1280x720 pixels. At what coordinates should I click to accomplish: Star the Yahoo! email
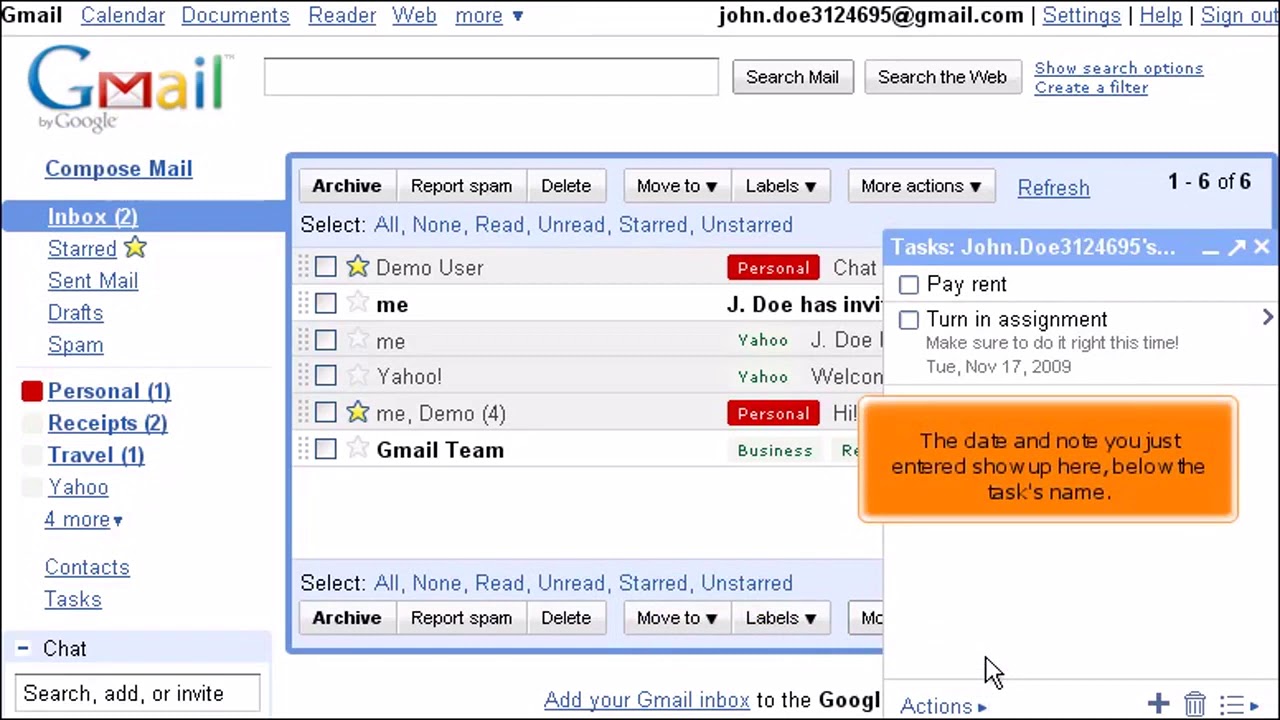357,376
